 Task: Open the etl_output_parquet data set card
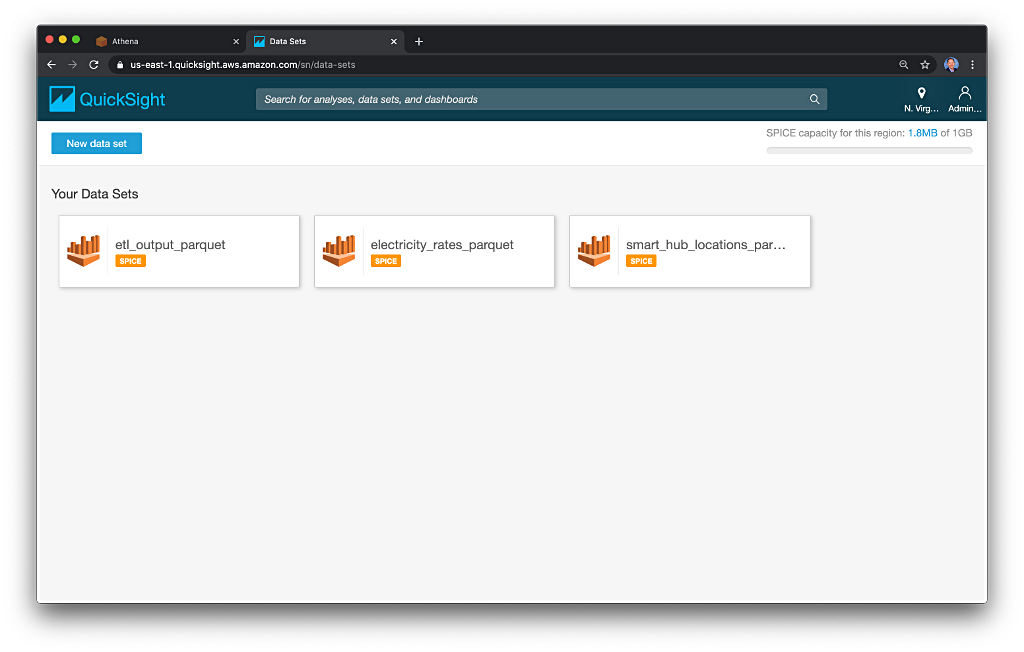click(179, 252)
